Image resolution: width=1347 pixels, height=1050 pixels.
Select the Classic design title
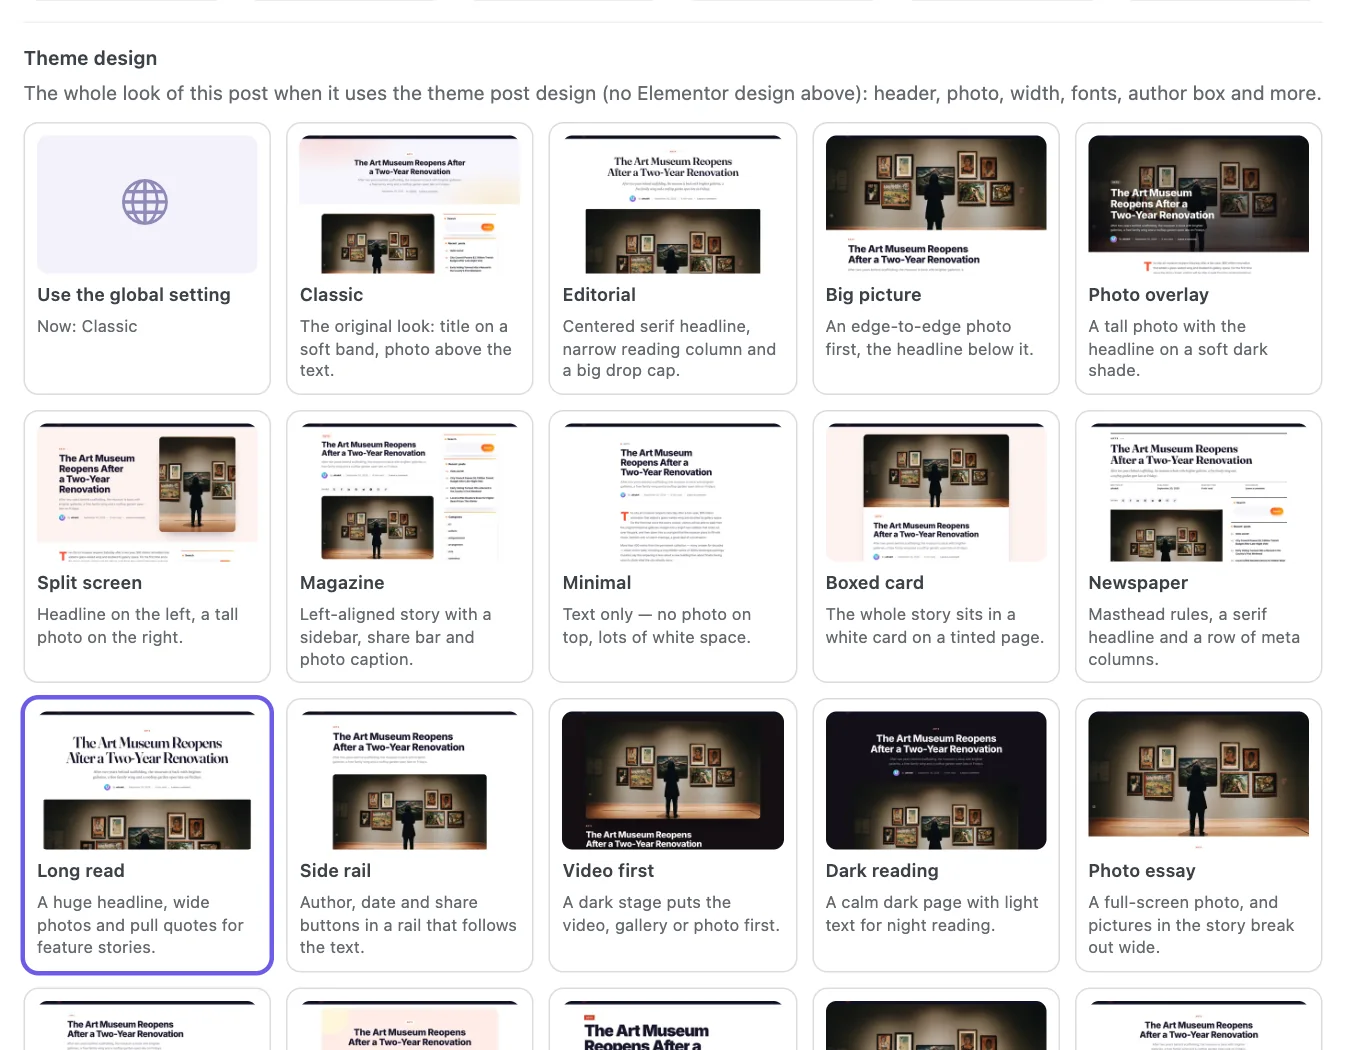pos(331,295)
